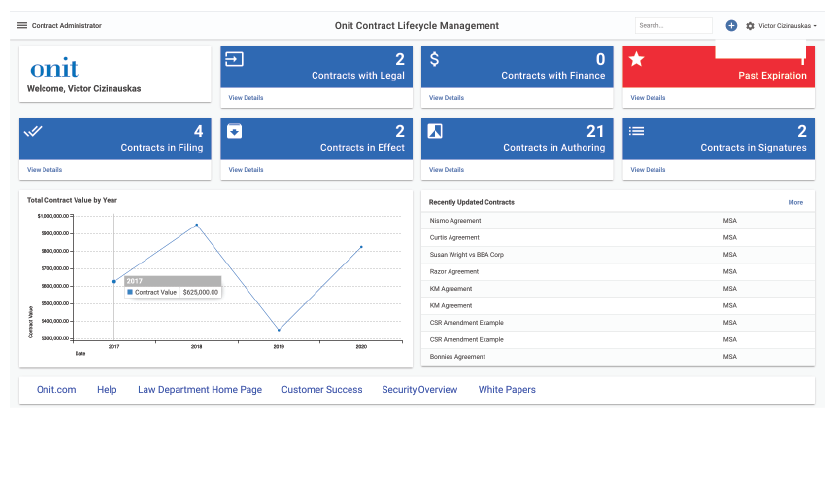Image resolution: width=840 pixels, height=500 pixels.
Task: Expand the Victor Cizinauskas user dropdown
Action: coord(788,26)
